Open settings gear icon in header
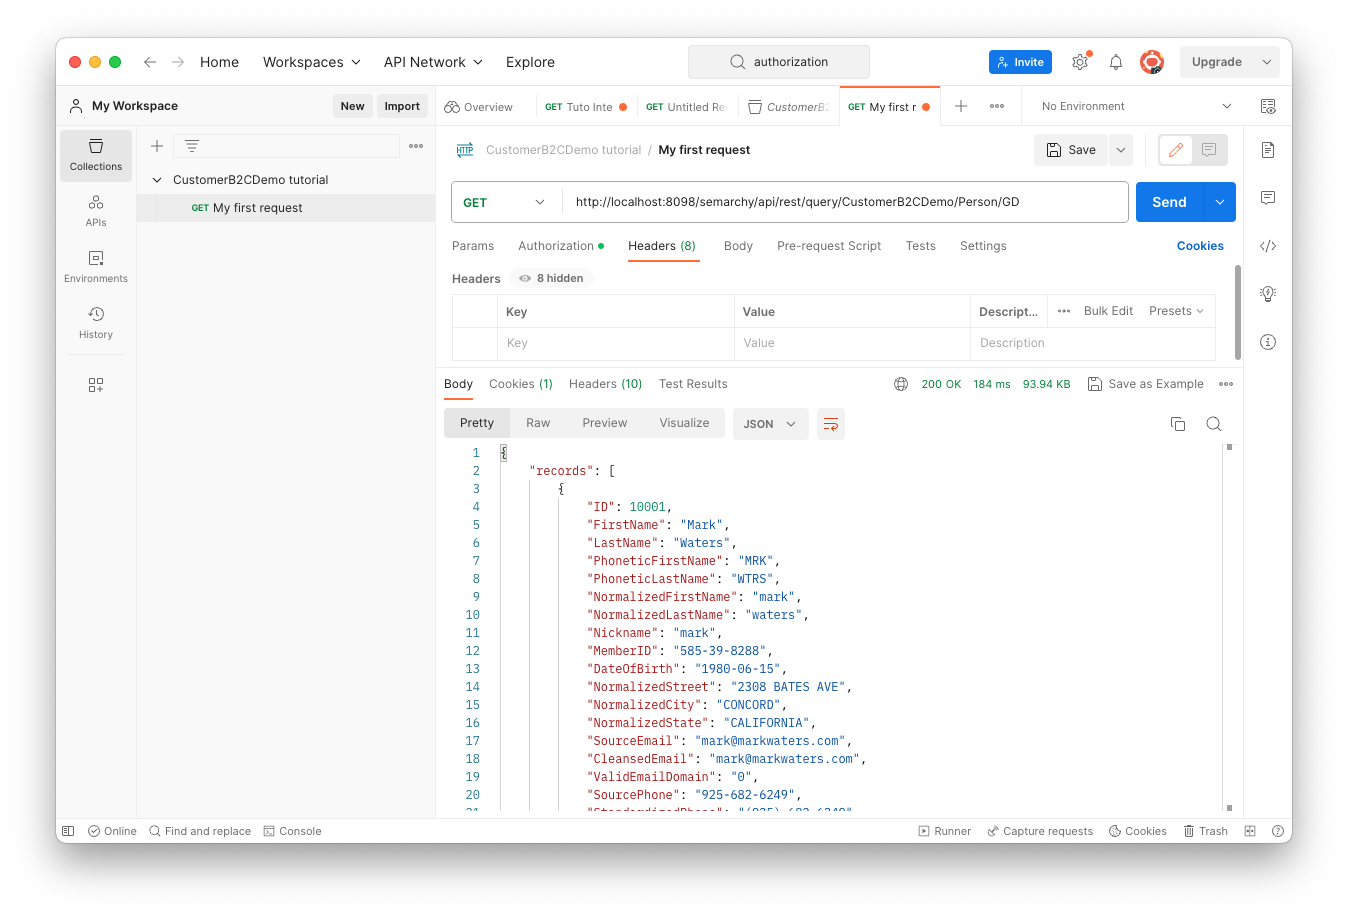 coord(1080,62)
